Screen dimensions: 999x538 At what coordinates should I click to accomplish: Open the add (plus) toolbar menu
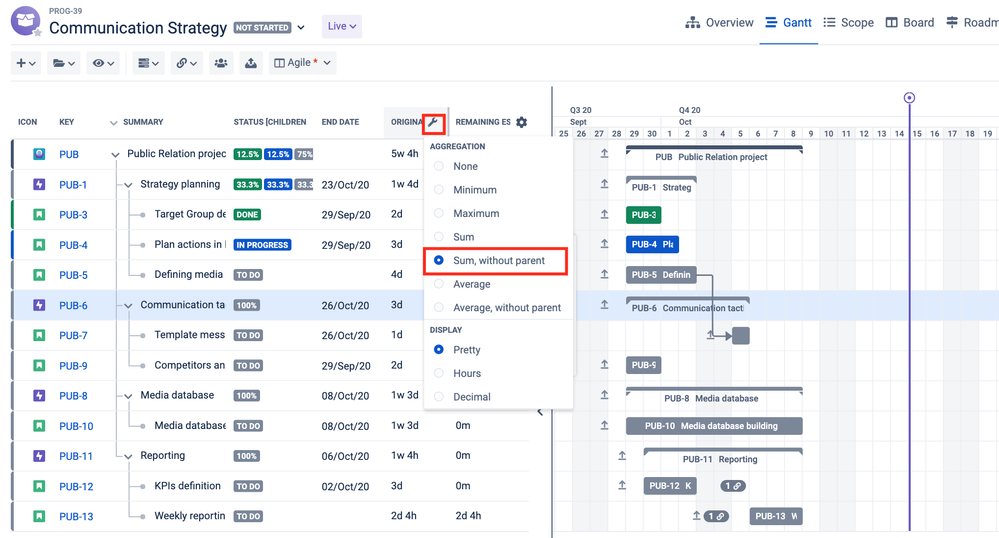pos(26,63)
